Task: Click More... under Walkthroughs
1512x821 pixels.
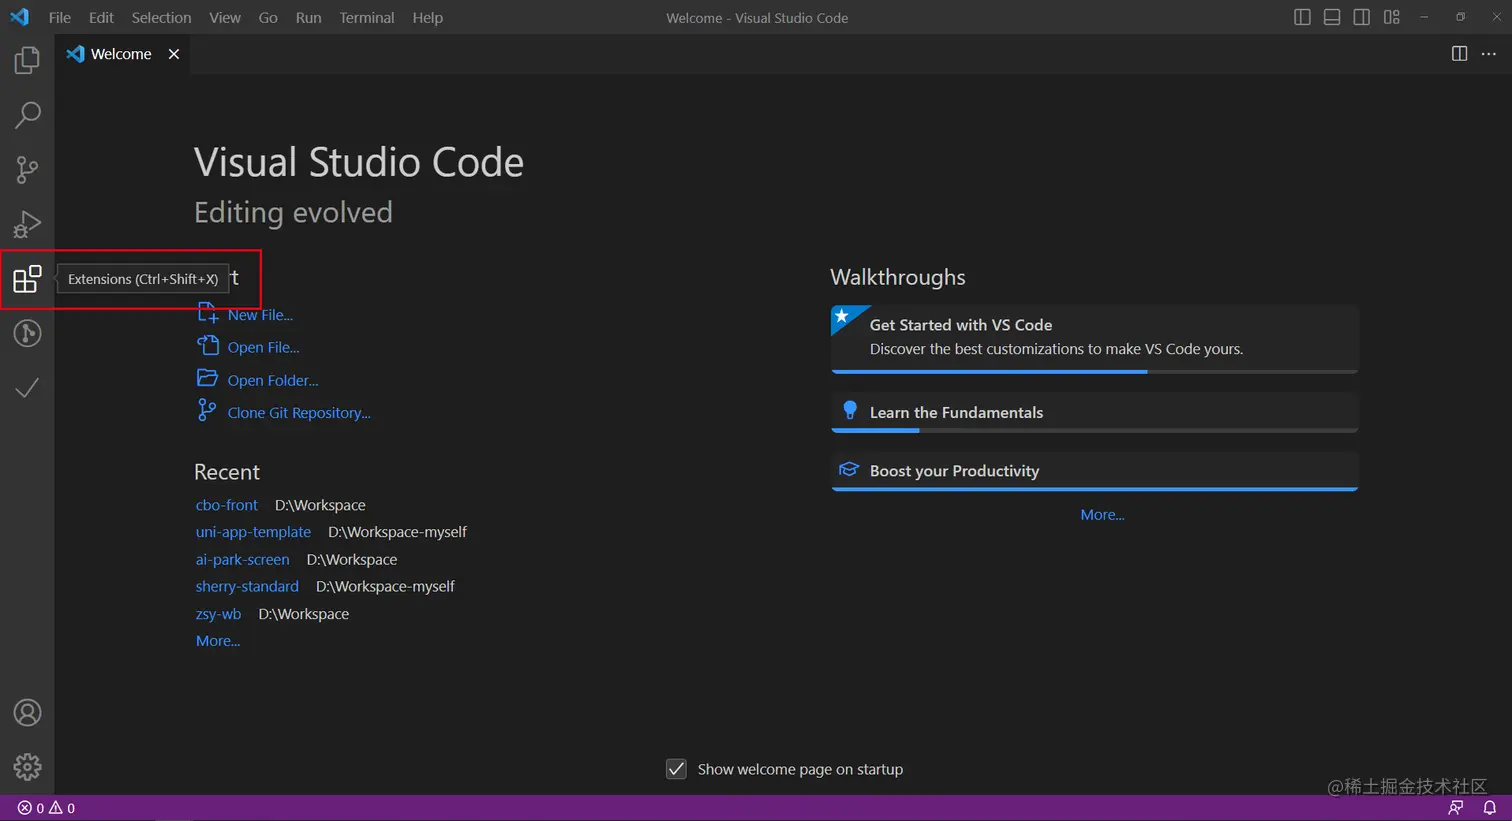Action: (1102, 515)
